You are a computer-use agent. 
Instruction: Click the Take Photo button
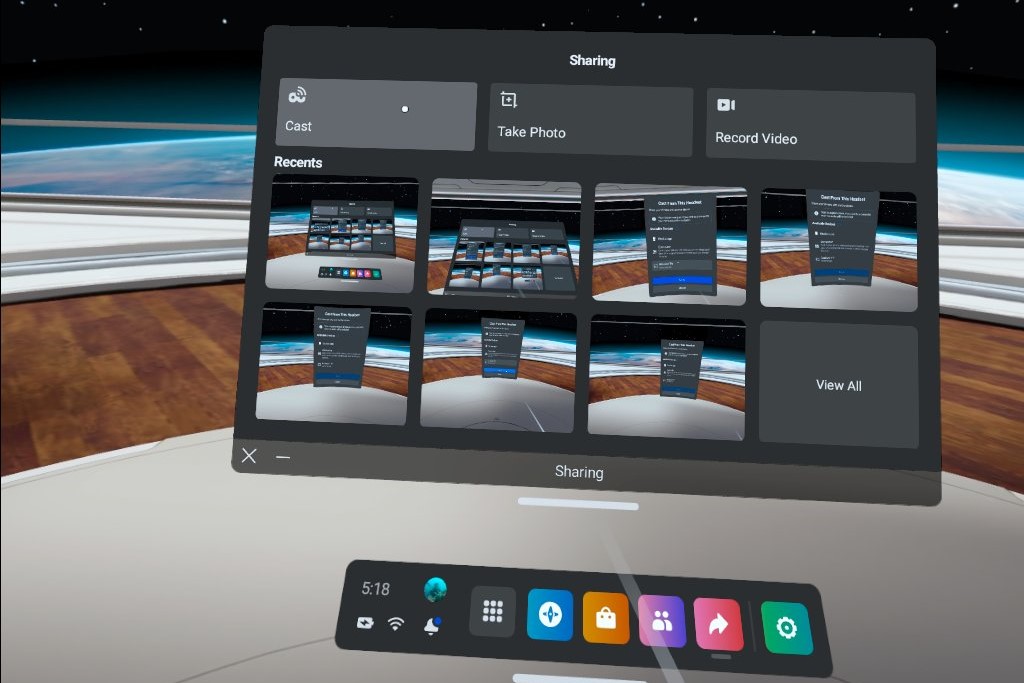pos(590,120)
